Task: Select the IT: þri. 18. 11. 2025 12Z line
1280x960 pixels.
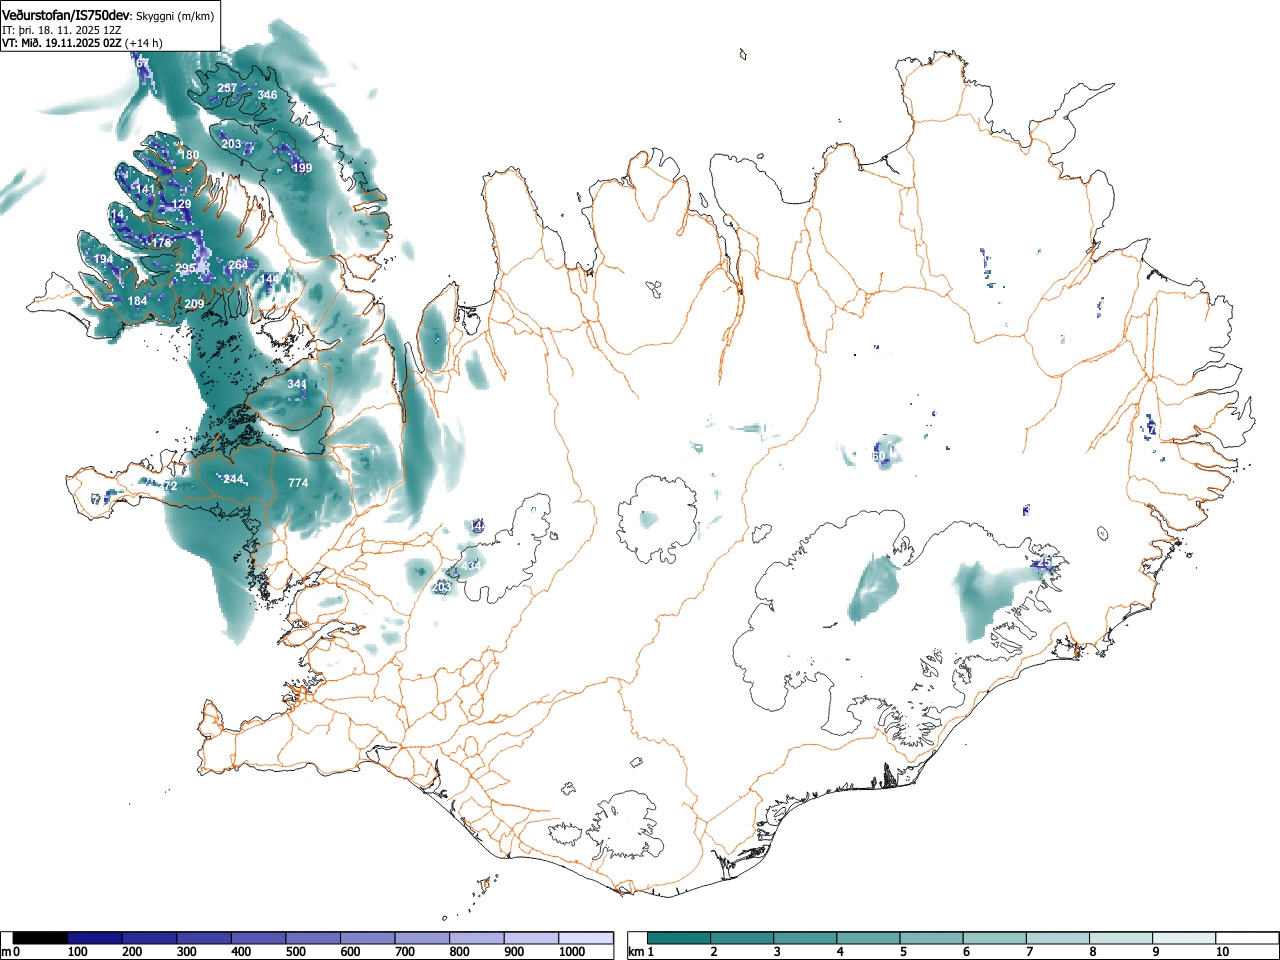Action: pyautogui.click(x=61, y=30)
